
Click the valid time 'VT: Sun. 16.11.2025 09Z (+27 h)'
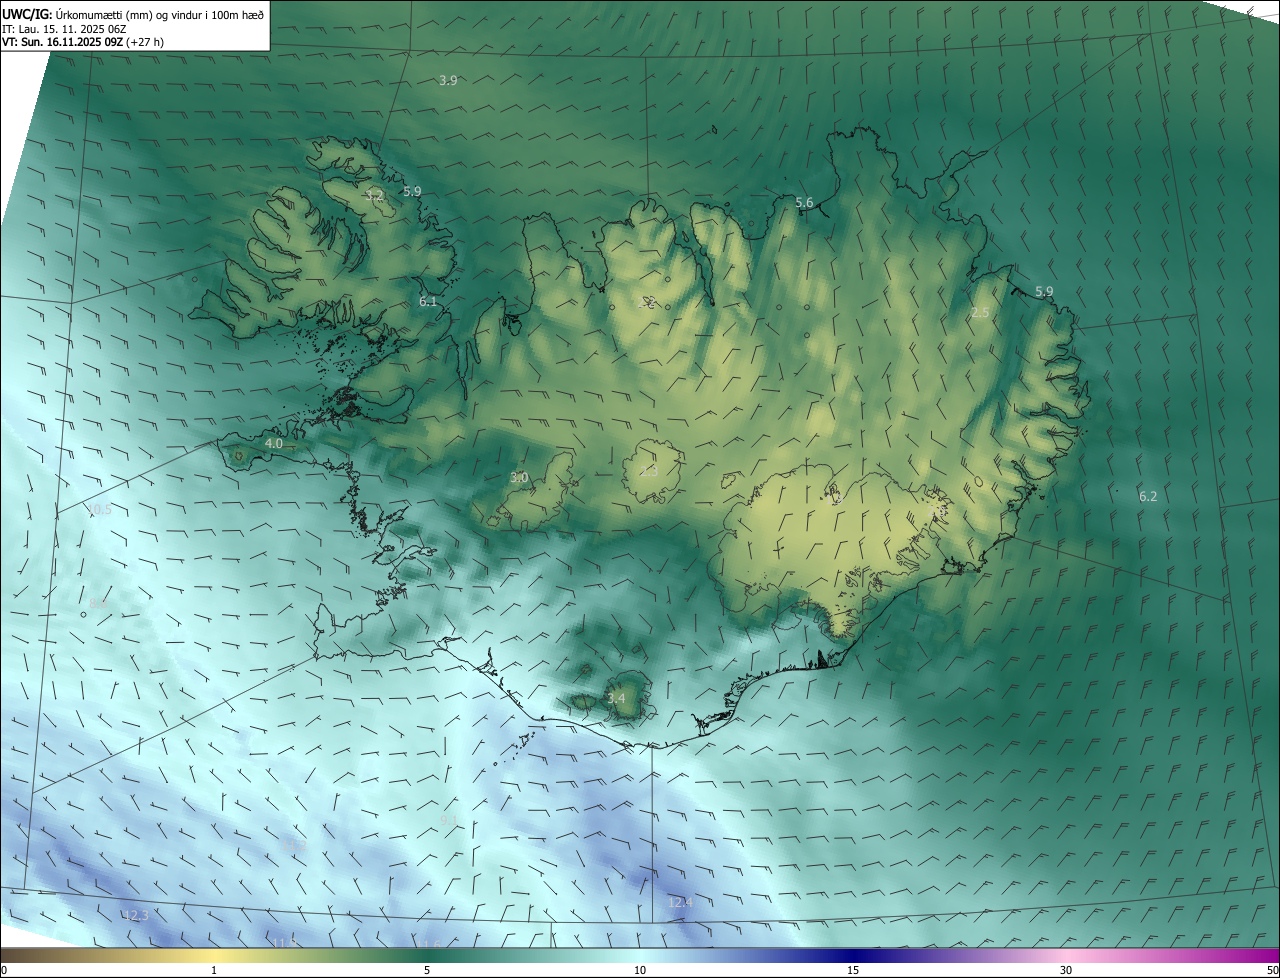point(83,42)
